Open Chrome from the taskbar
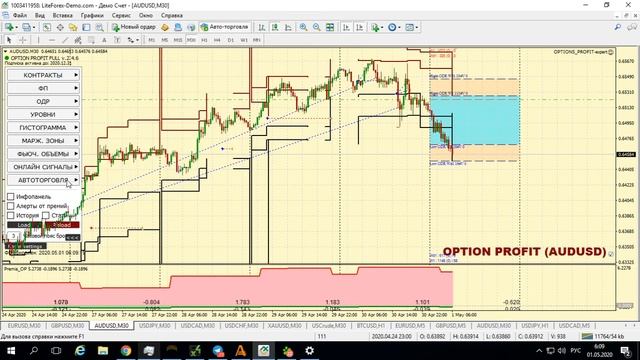Image resolution: width=640 pixels, height=360 pixels. (x=126, y=351)
